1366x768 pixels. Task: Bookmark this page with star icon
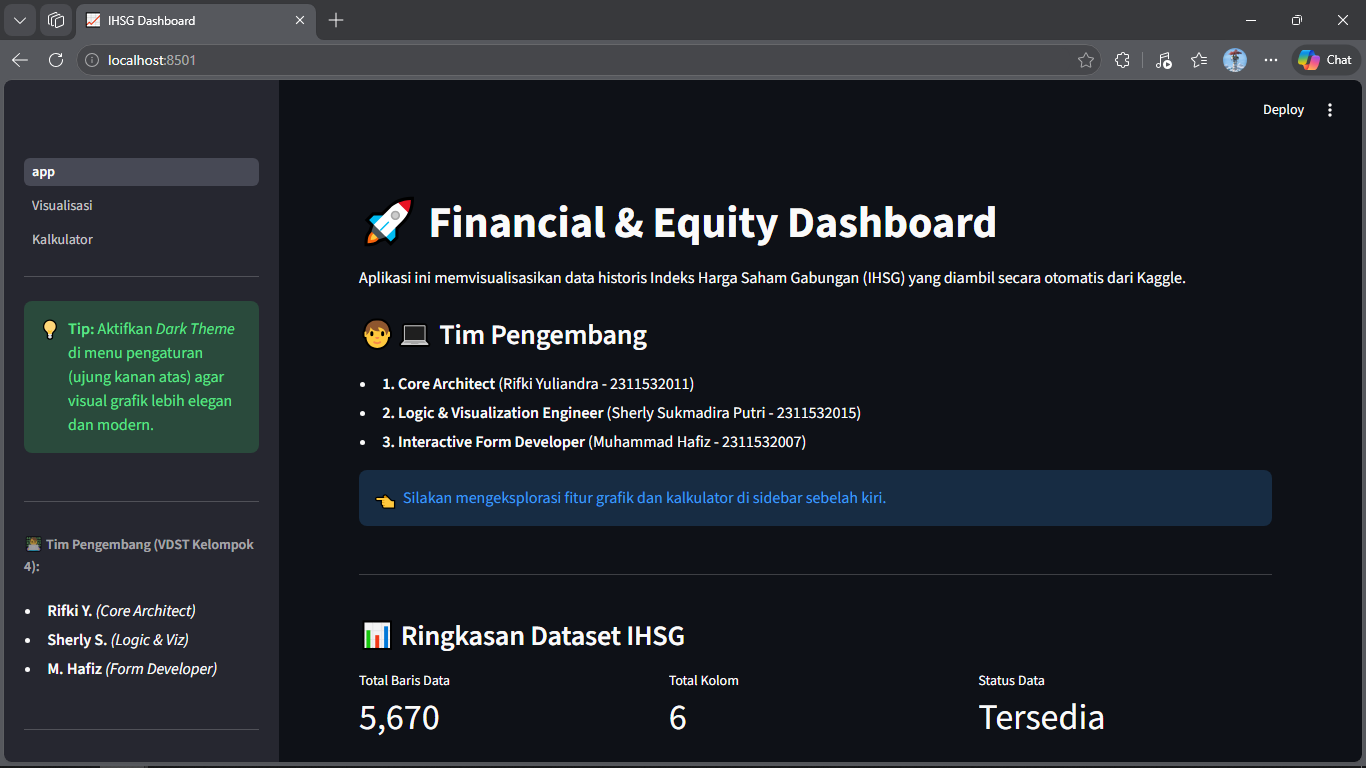click(1086, 60)
